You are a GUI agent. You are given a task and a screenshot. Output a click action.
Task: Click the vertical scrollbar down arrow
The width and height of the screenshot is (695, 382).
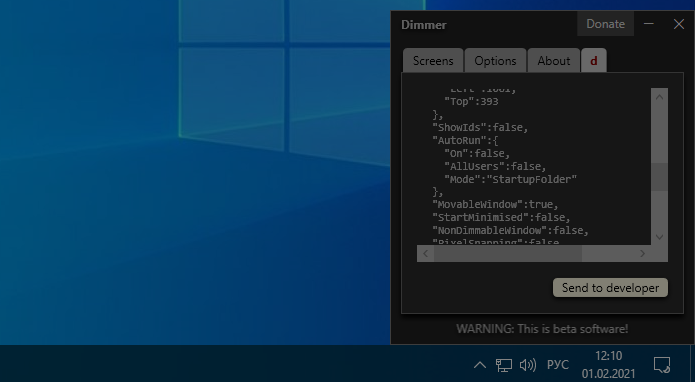[x=659, y=237]
